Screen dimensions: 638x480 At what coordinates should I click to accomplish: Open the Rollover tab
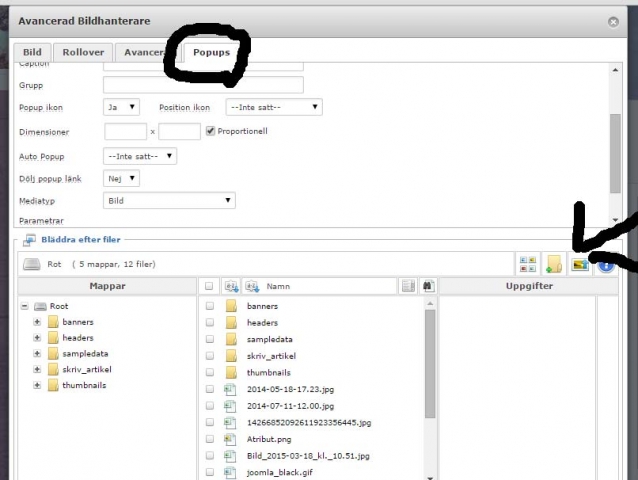click(x=82, y=52)
